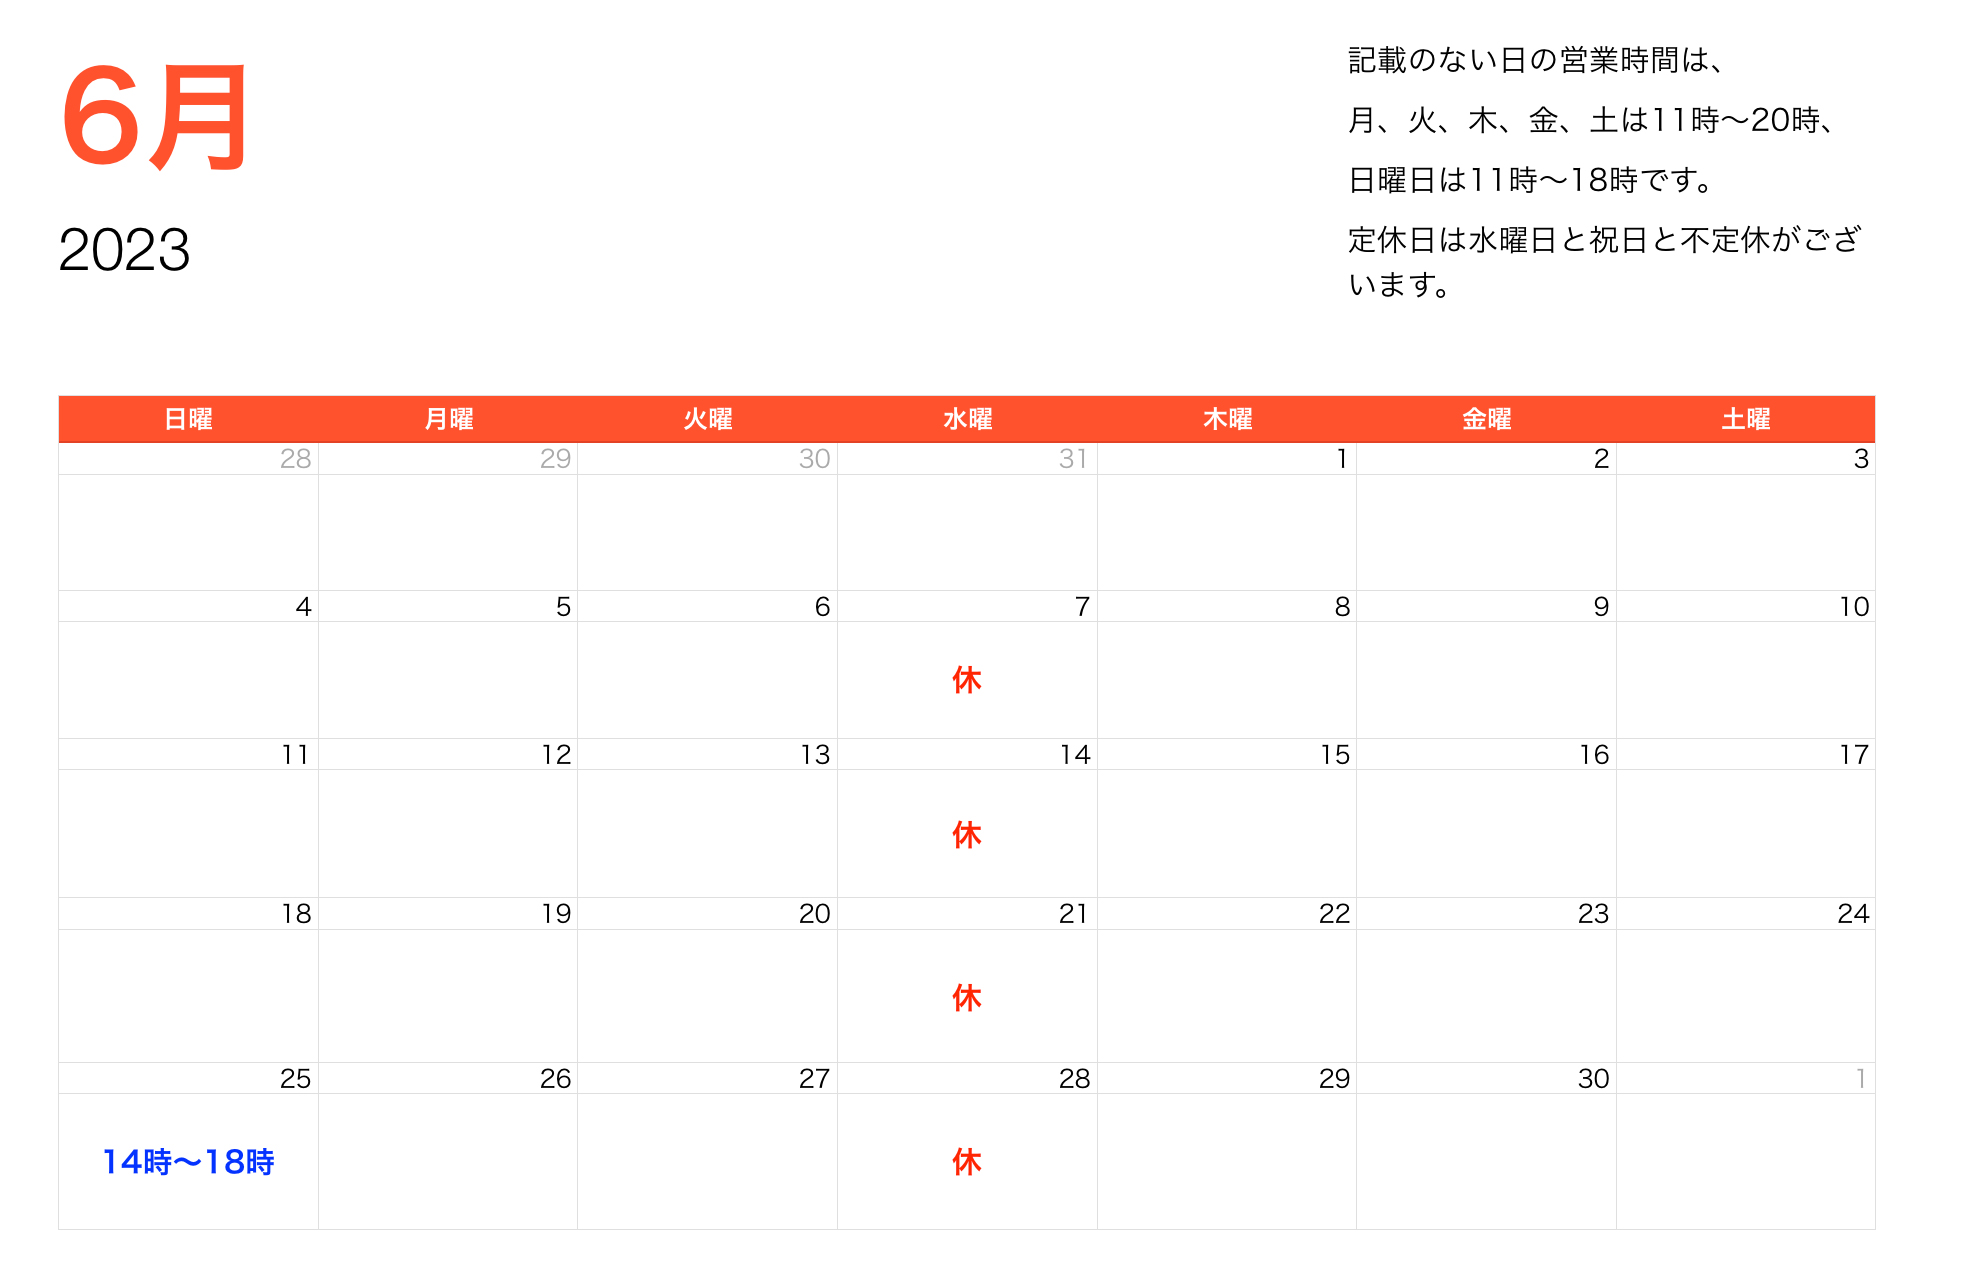The width and height of the screenshot is (1976, 1268).
Task: Click date 8 in the 木曜 column
Action: click(x=1342, y=607)
